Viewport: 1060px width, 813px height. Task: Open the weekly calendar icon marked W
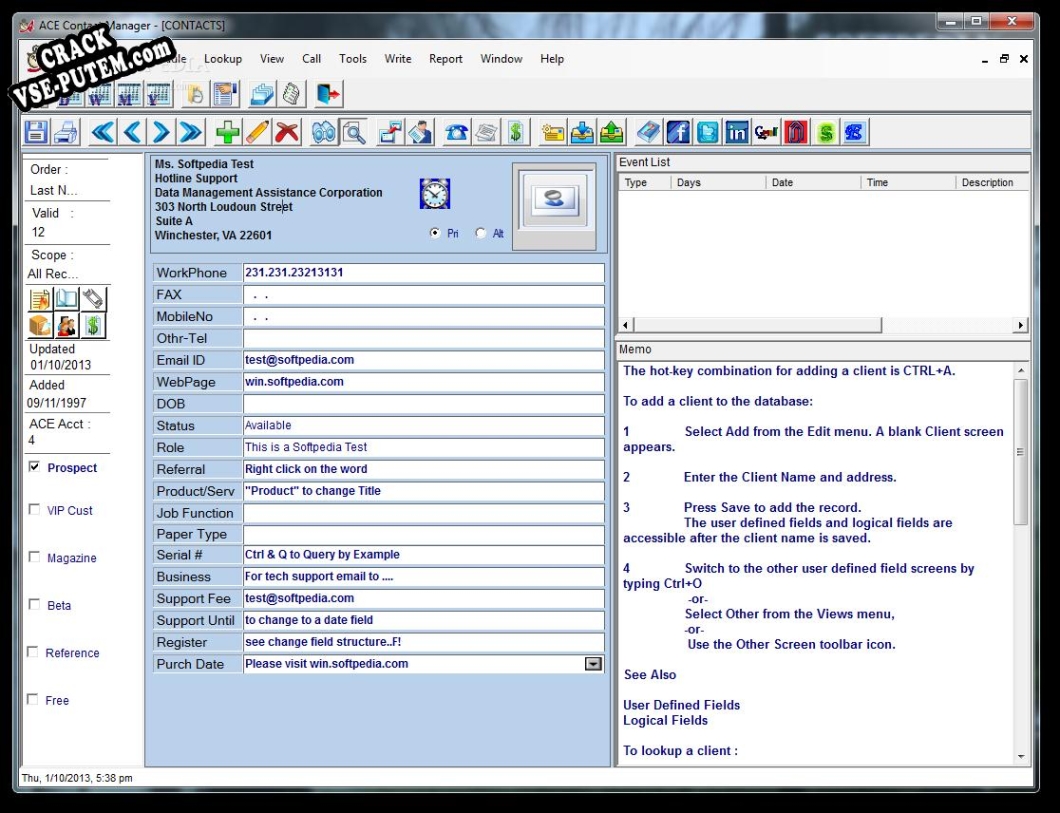point(99,94)
